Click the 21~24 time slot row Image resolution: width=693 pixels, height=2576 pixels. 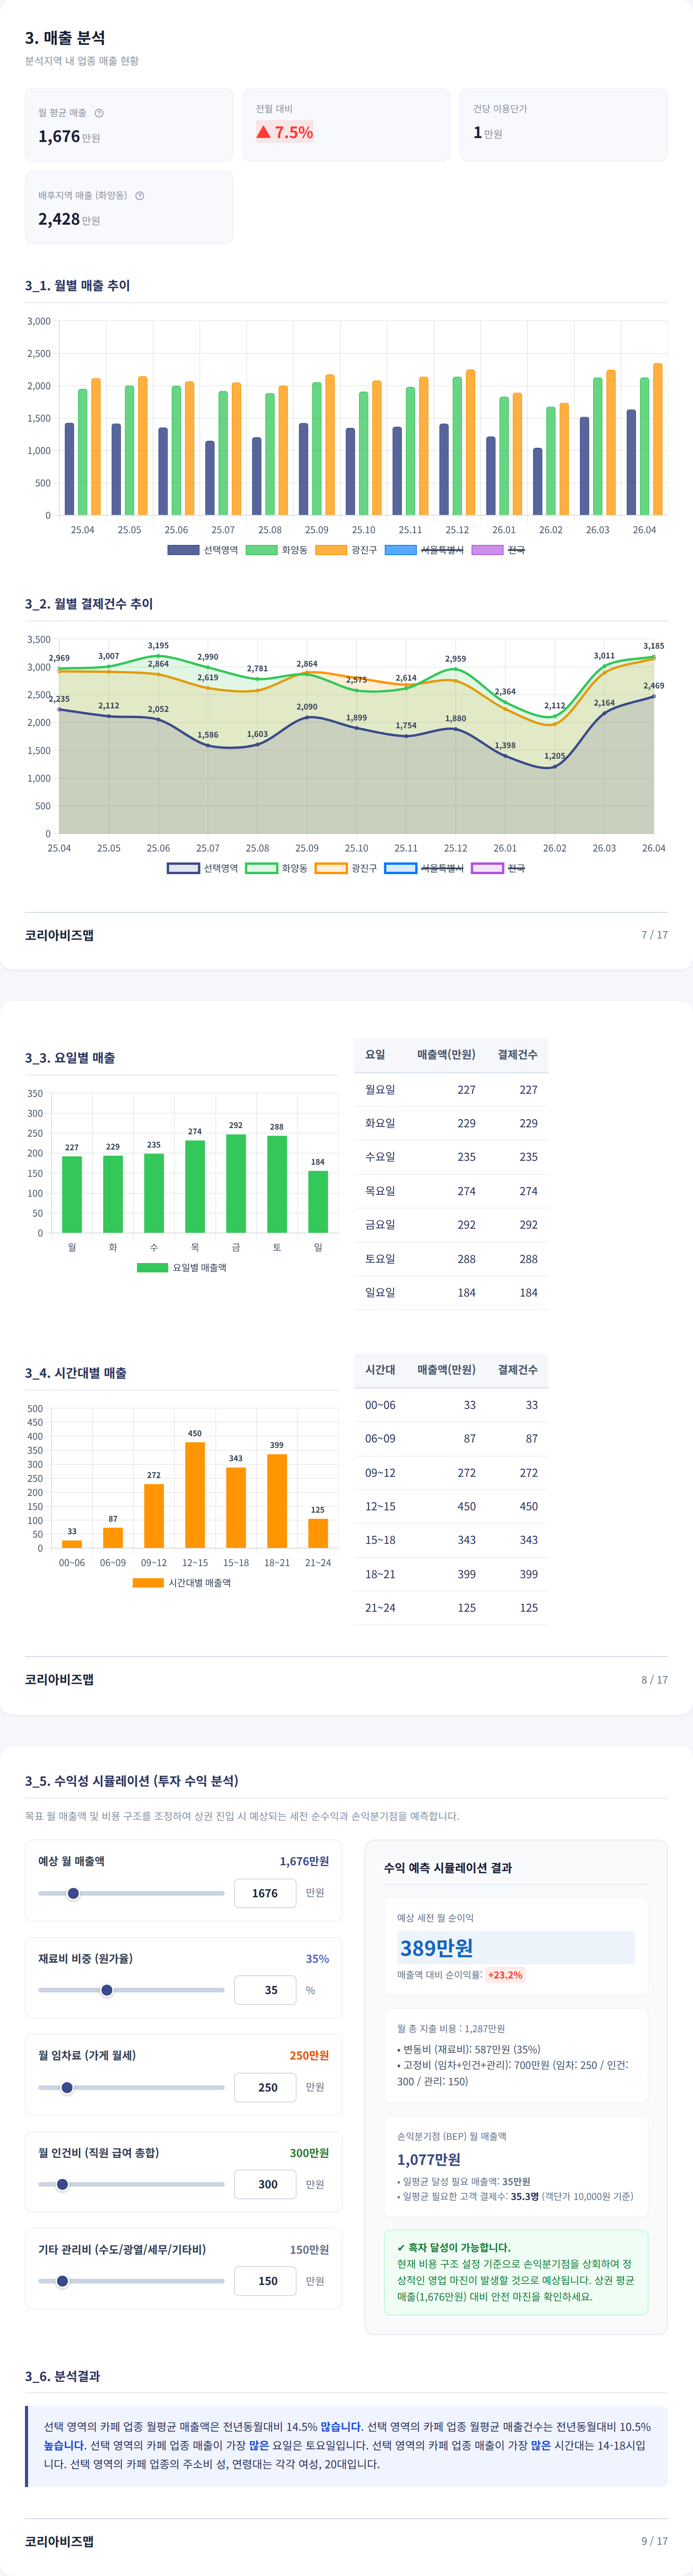click(451, 1608)
